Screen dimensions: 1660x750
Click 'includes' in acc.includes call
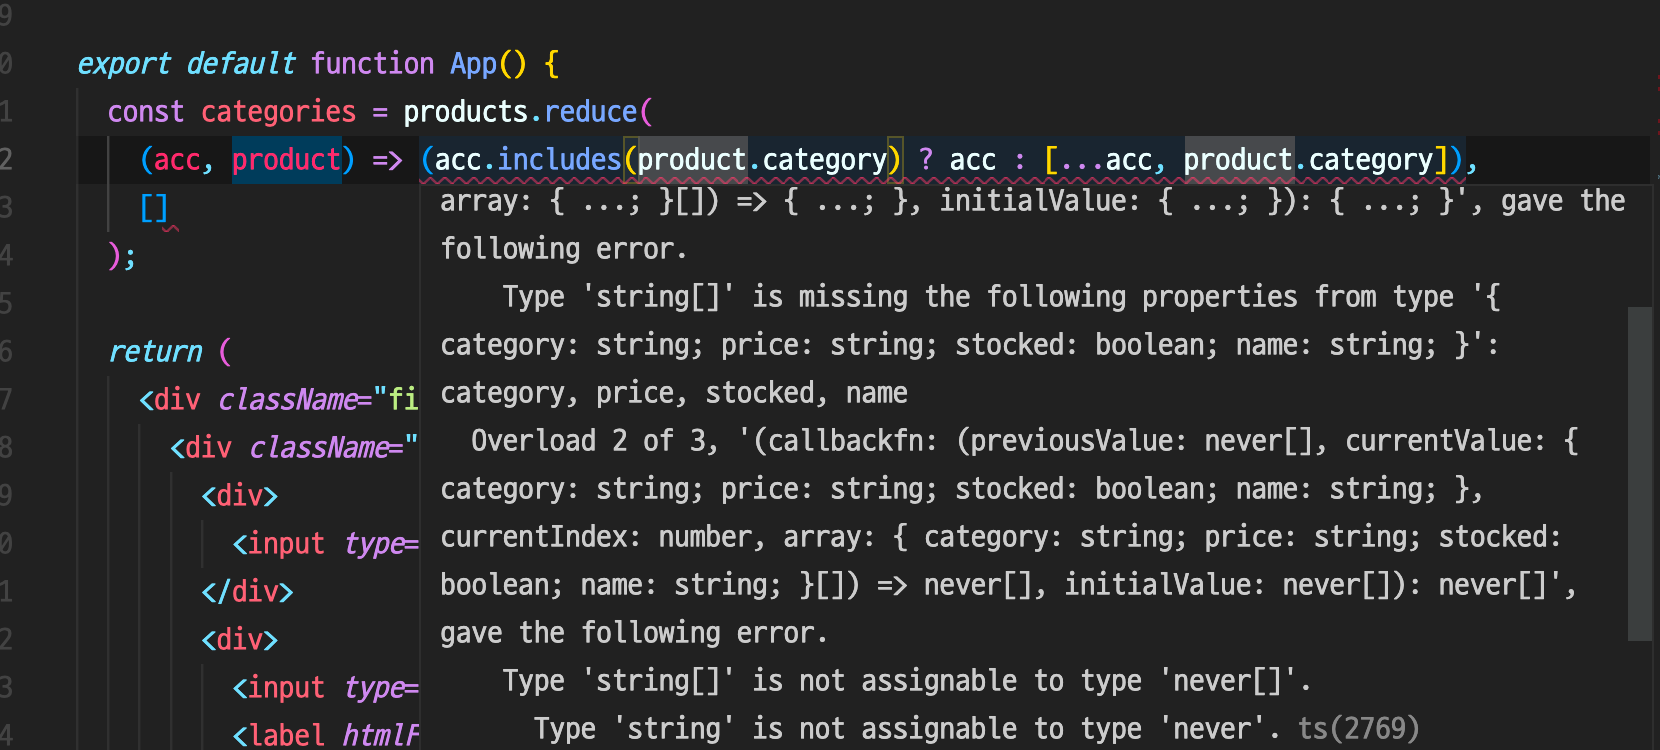pos(559,160)
